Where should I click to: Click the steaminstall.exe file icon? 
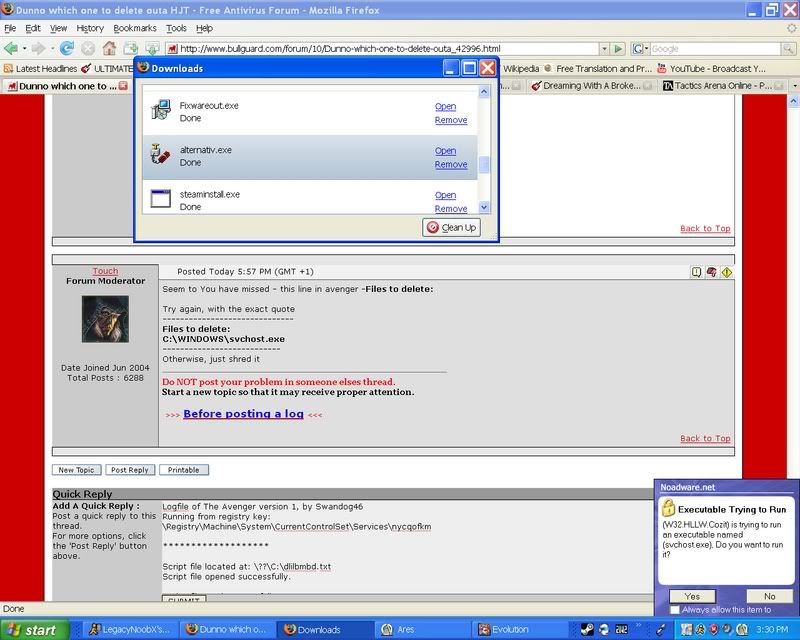(161, 199)
